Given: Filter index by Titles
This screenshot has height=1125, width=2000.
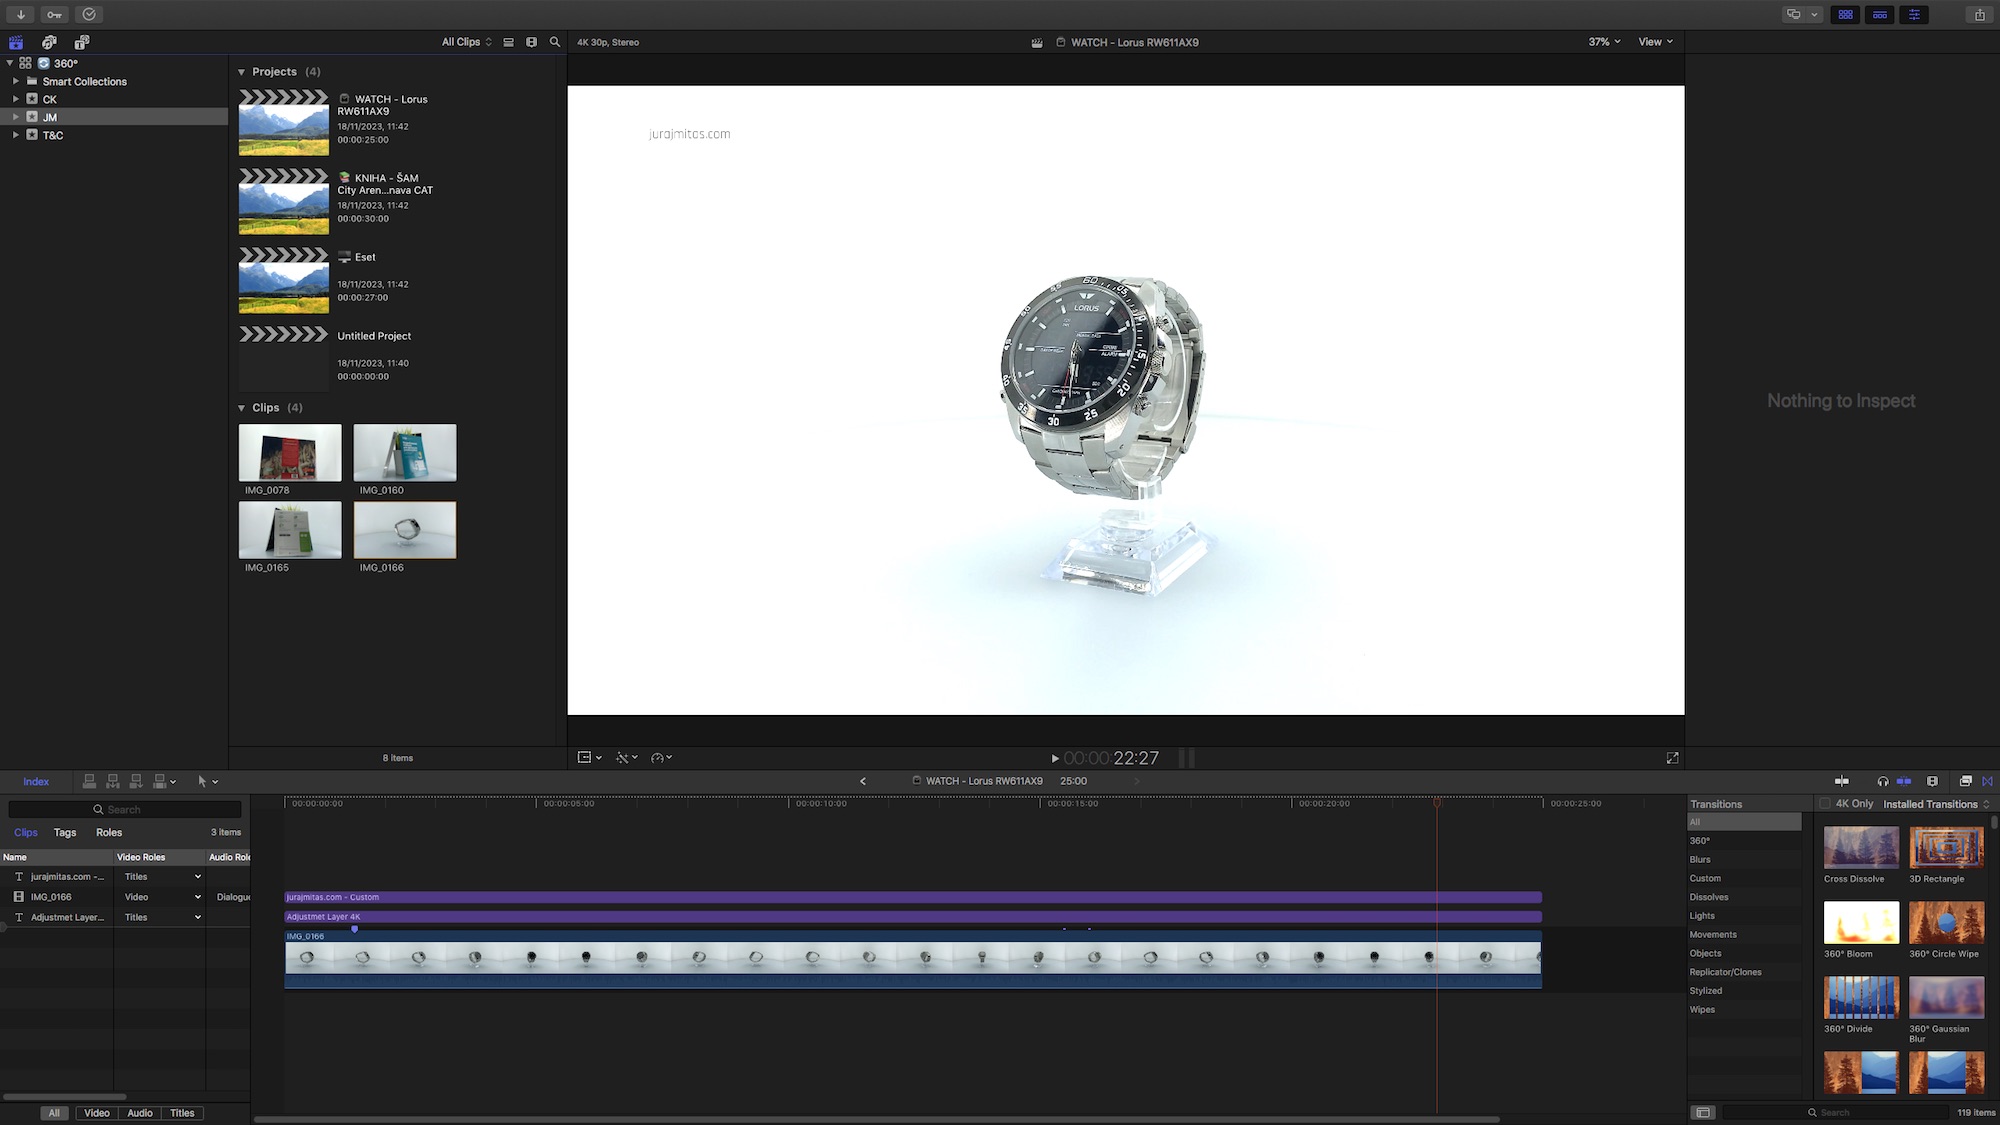Looking at the screenshot, I should click(182, 1113).
